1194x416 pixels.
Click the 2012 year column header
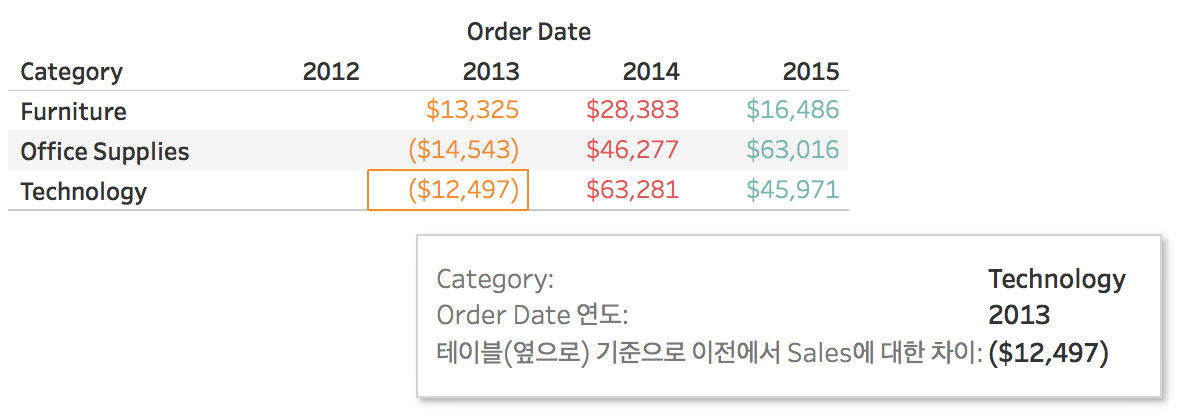(x=331, y=72)
